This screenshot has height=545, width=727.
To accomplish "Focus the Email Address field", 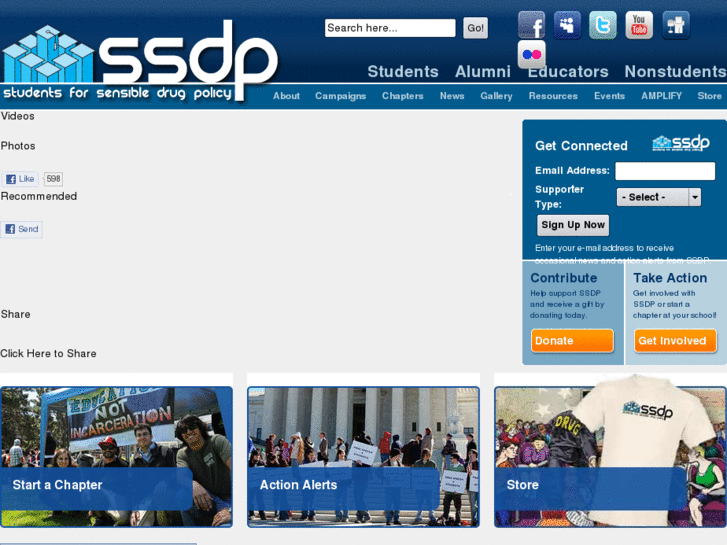I will pyautogui.click(x=665, y=171).
